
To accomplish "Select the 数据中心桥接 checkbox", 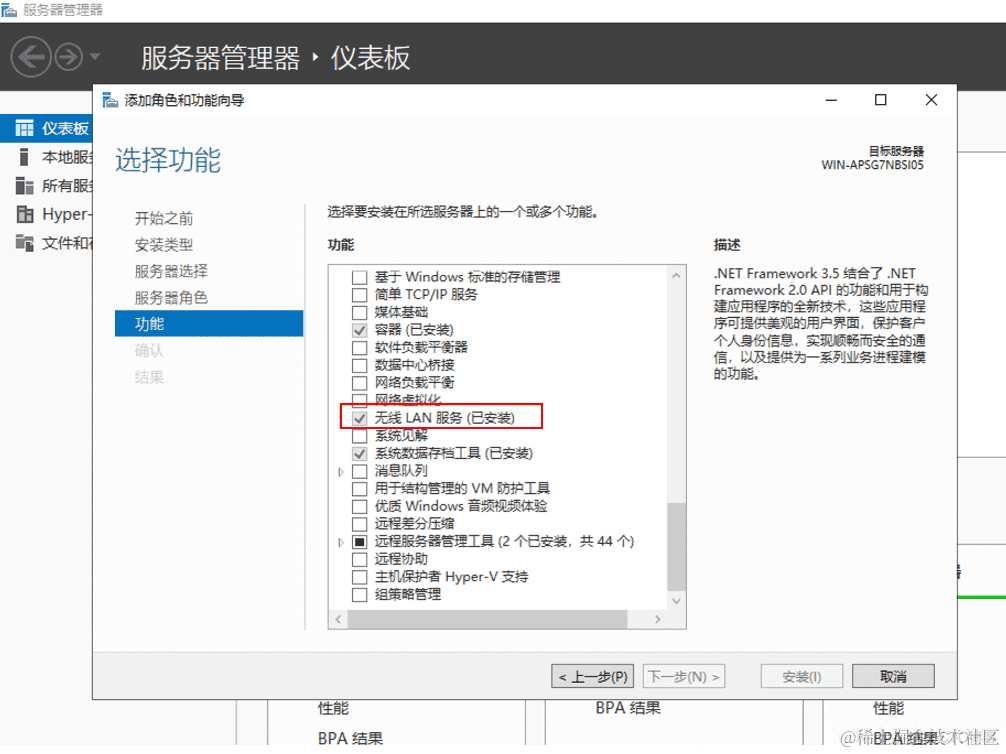I will pos(360,366).
